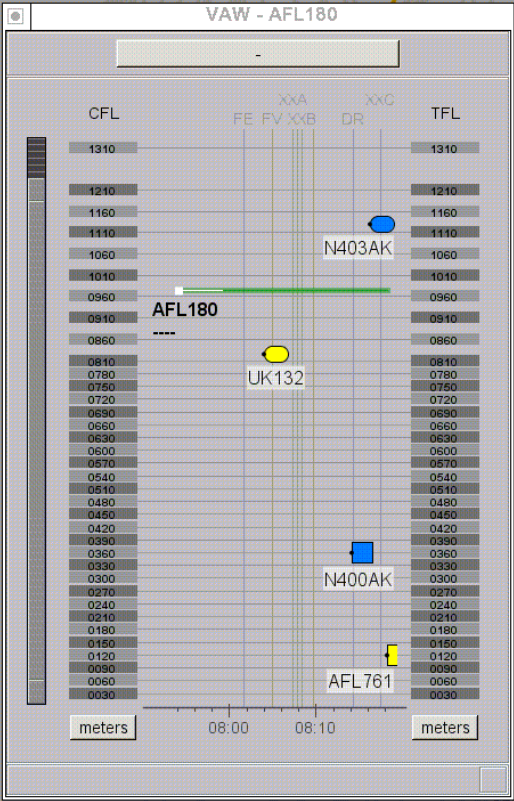Select CFL level 0810
Viewport: 514px width, 801px height.
coord(103,362)
